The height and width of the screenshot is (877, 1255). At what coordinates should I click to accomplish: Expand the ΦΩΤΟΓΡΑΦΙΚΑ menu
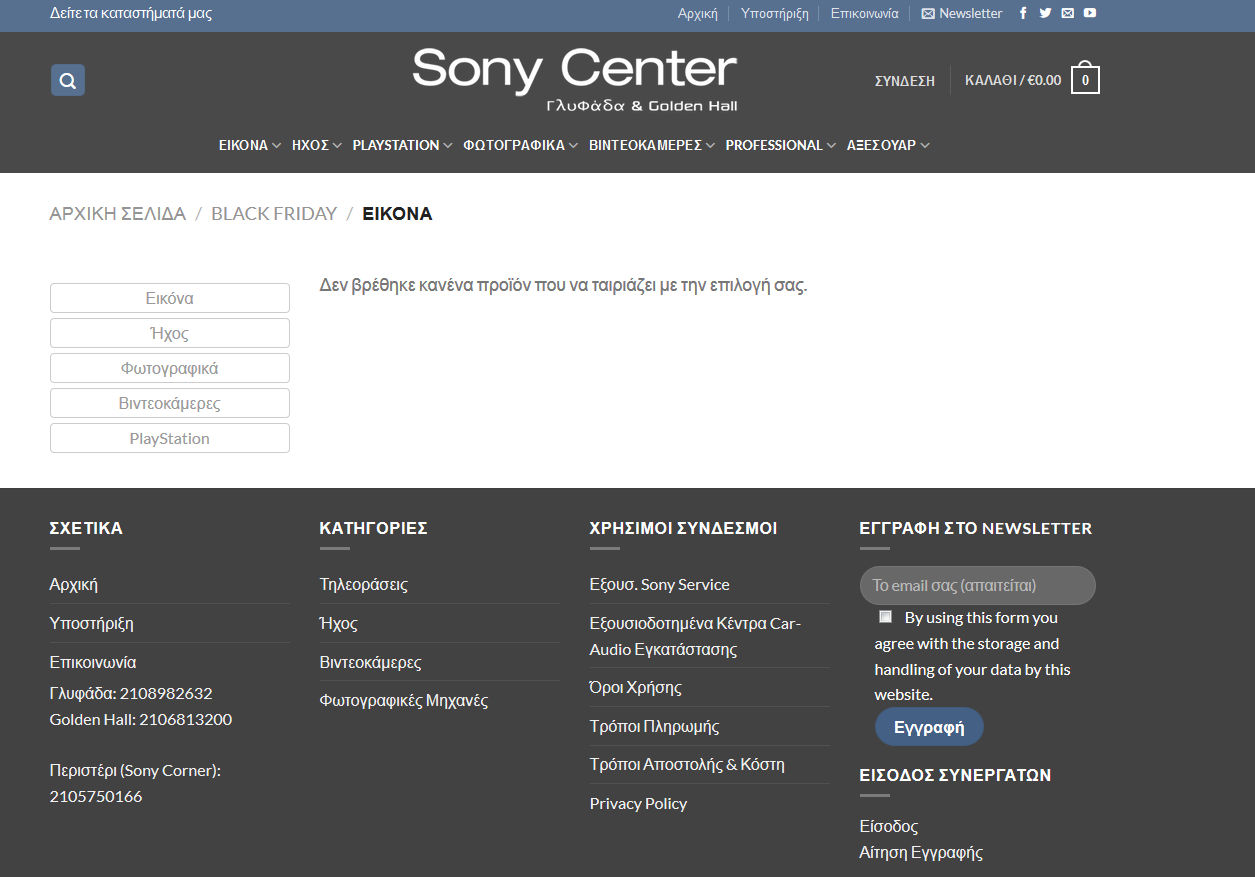coord(520,145)
